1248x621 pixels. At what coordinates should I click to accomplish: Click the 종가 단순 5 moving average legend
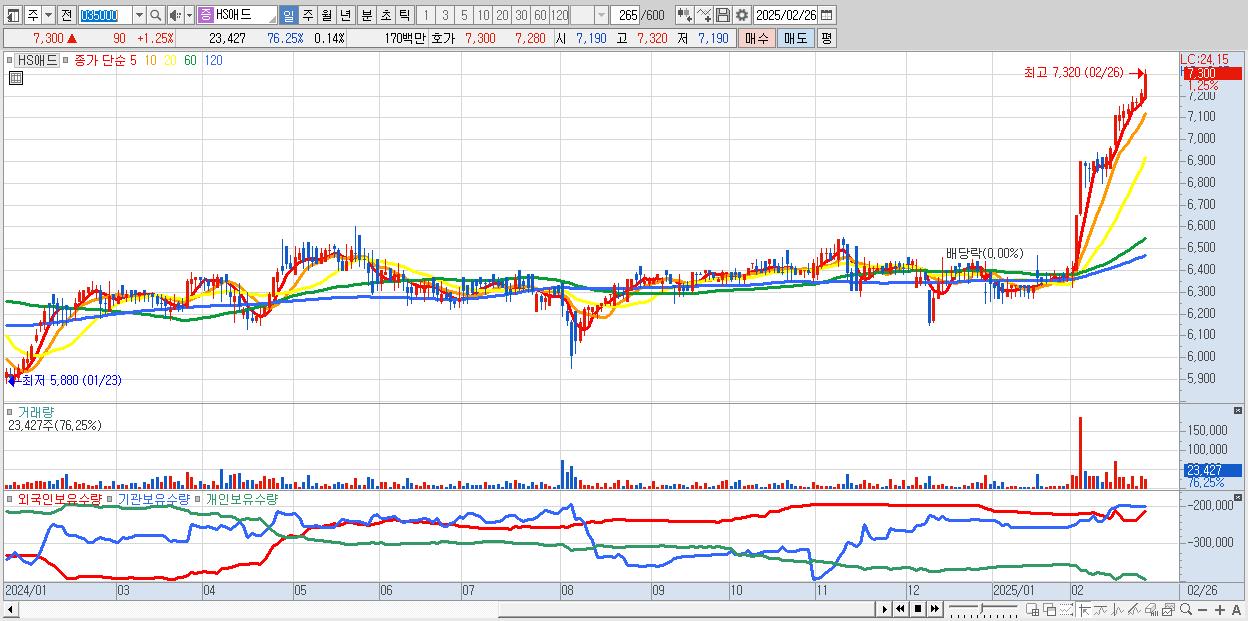coord(106,61)
